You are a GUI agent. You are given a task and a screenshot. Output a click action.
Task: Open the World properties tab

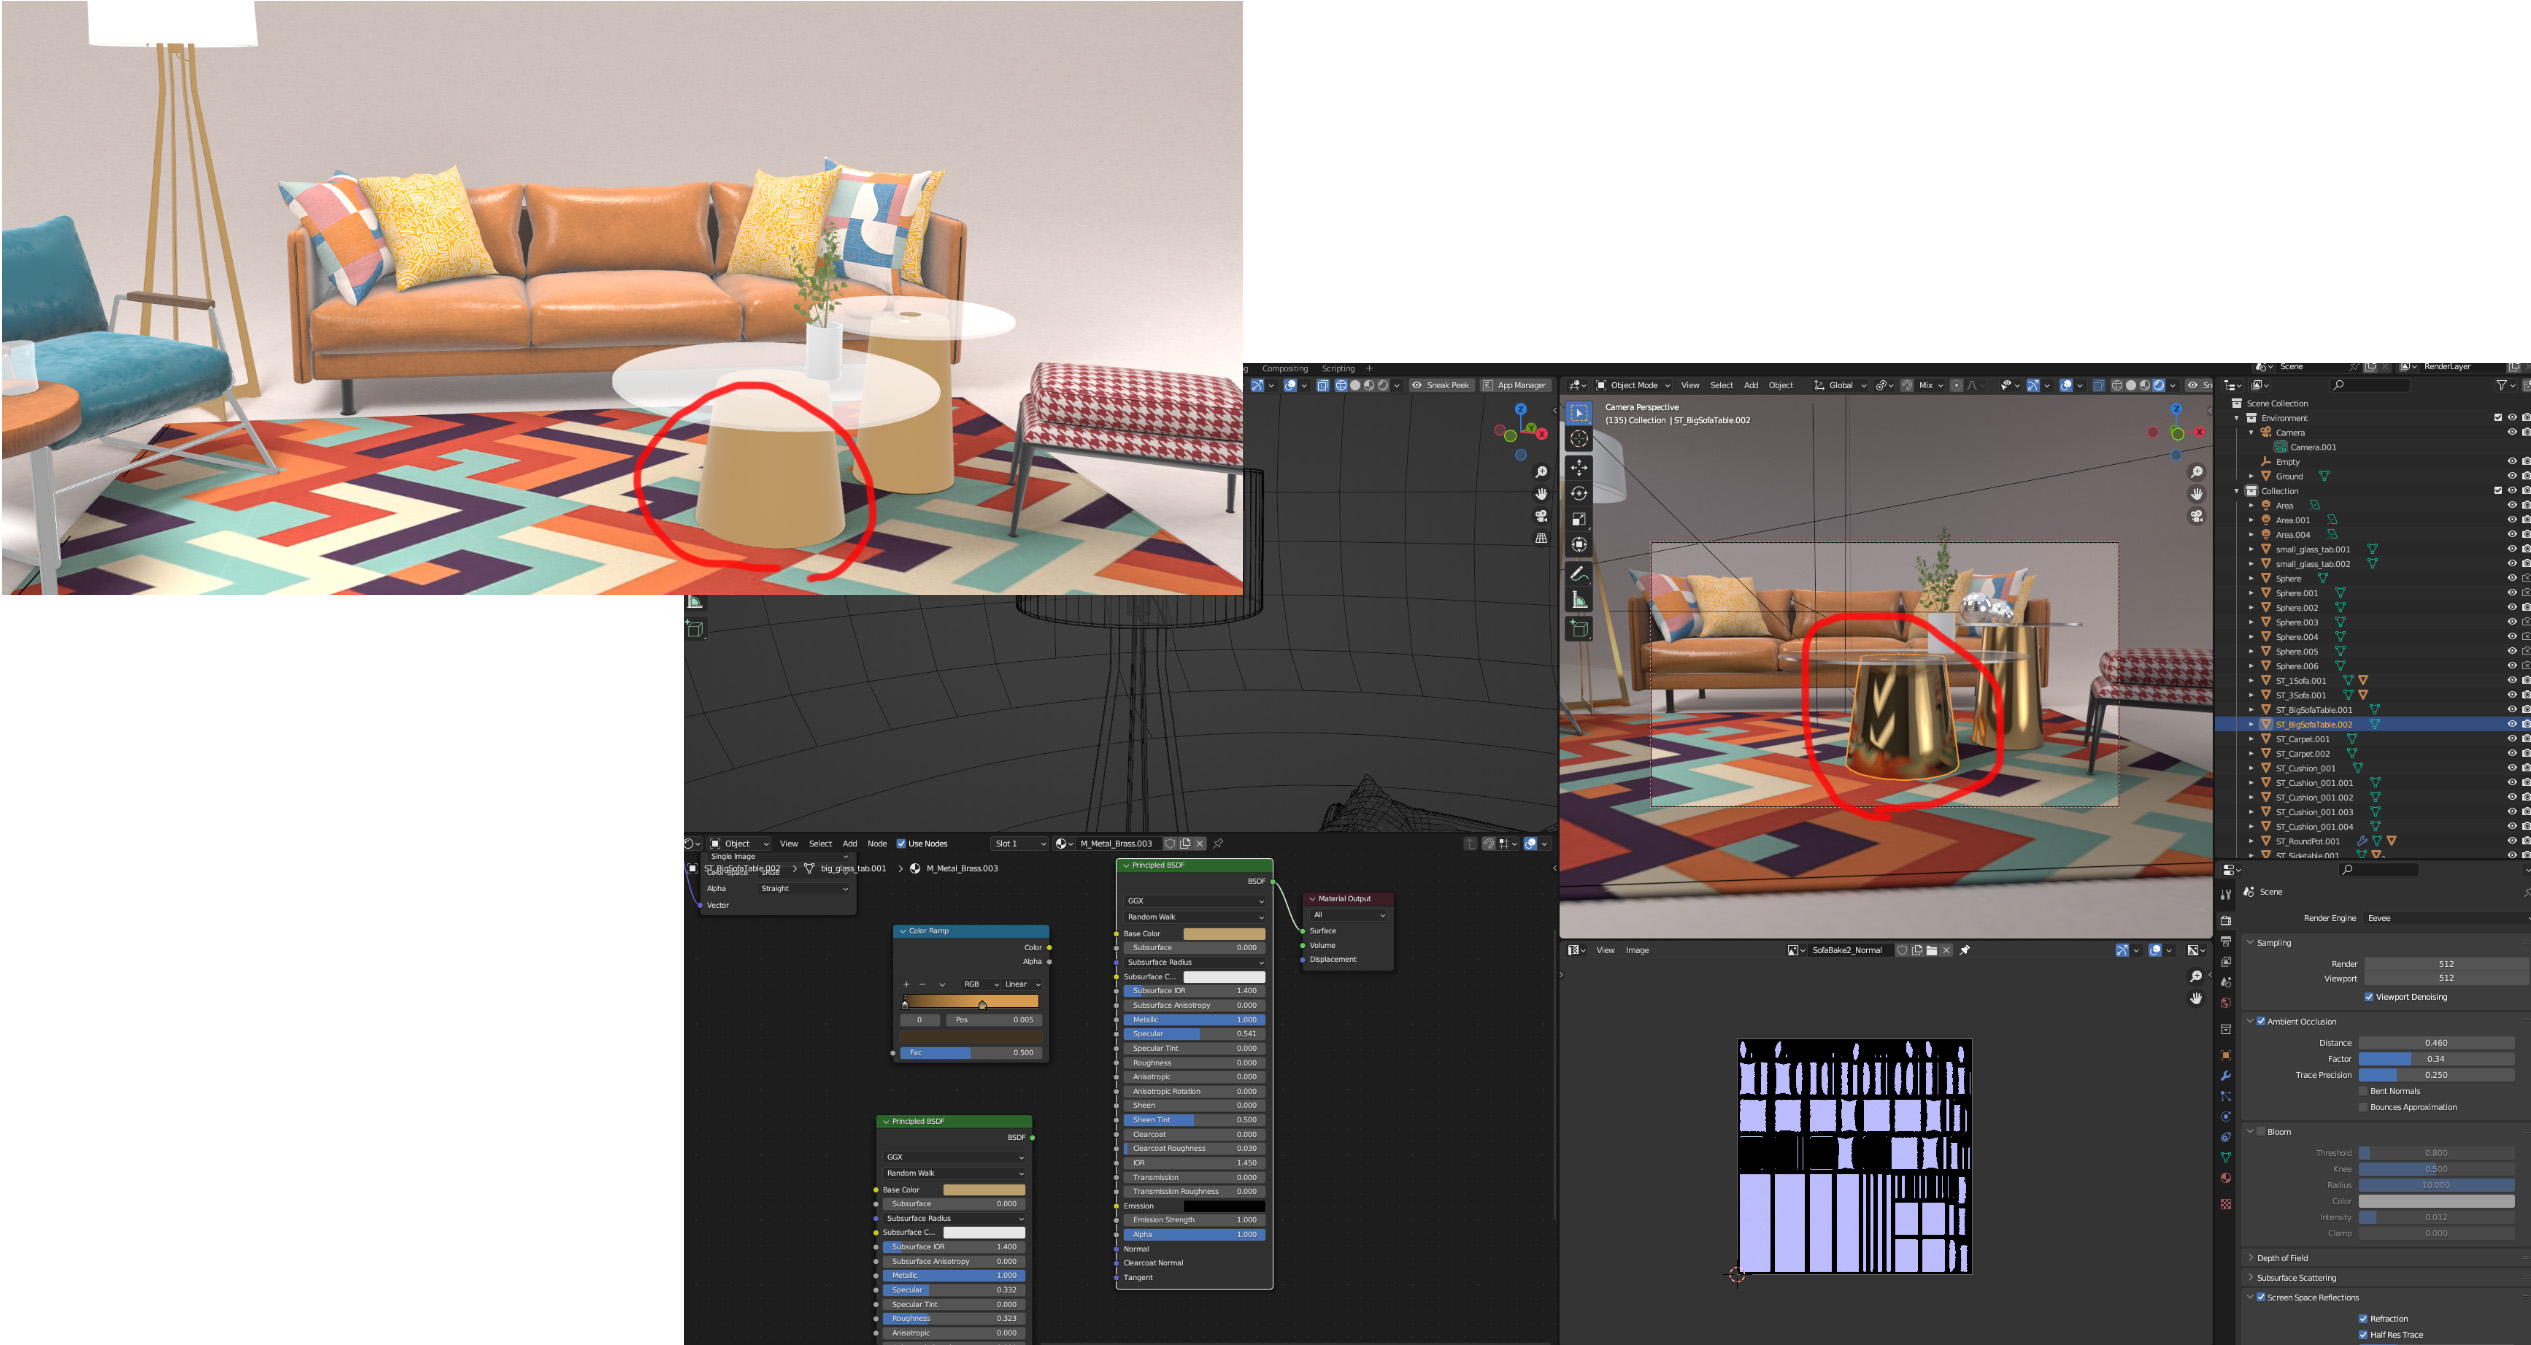2226,1003
